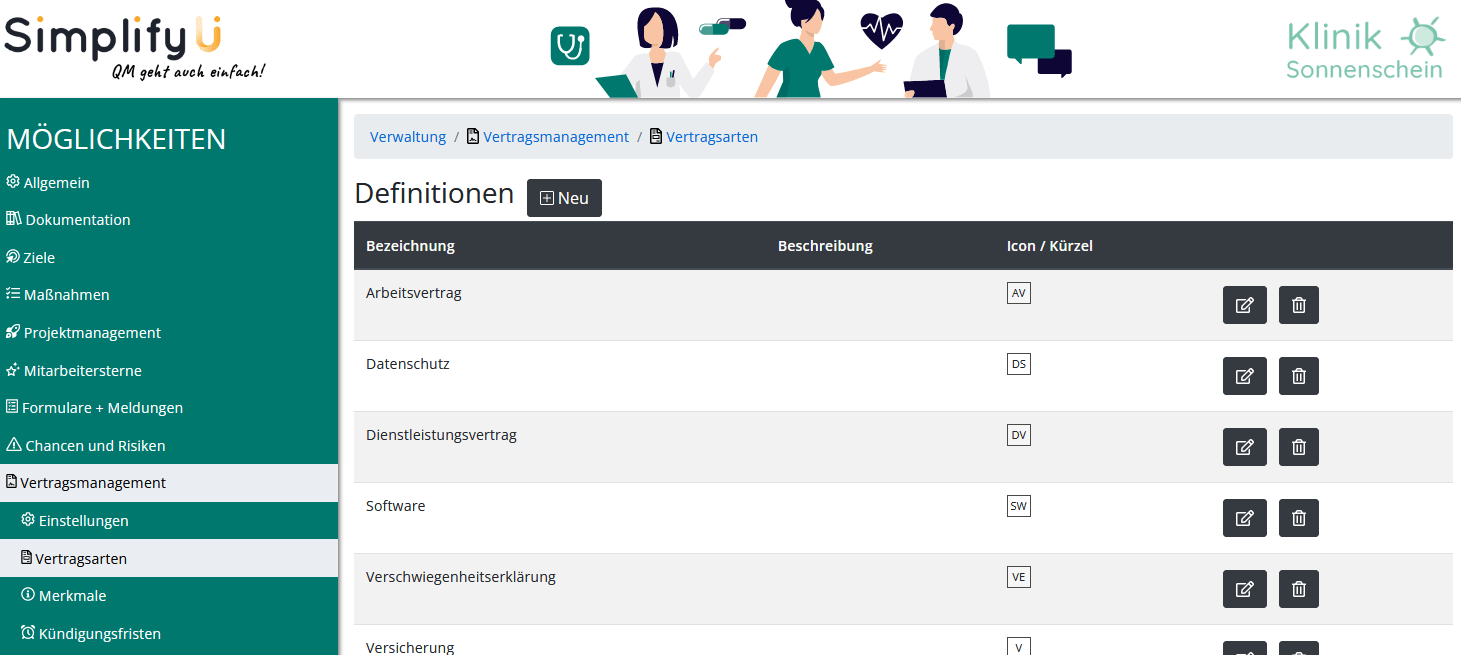
Task: Go to Vertragsmanagement in the breadcrumb
Action: point(548,137)
